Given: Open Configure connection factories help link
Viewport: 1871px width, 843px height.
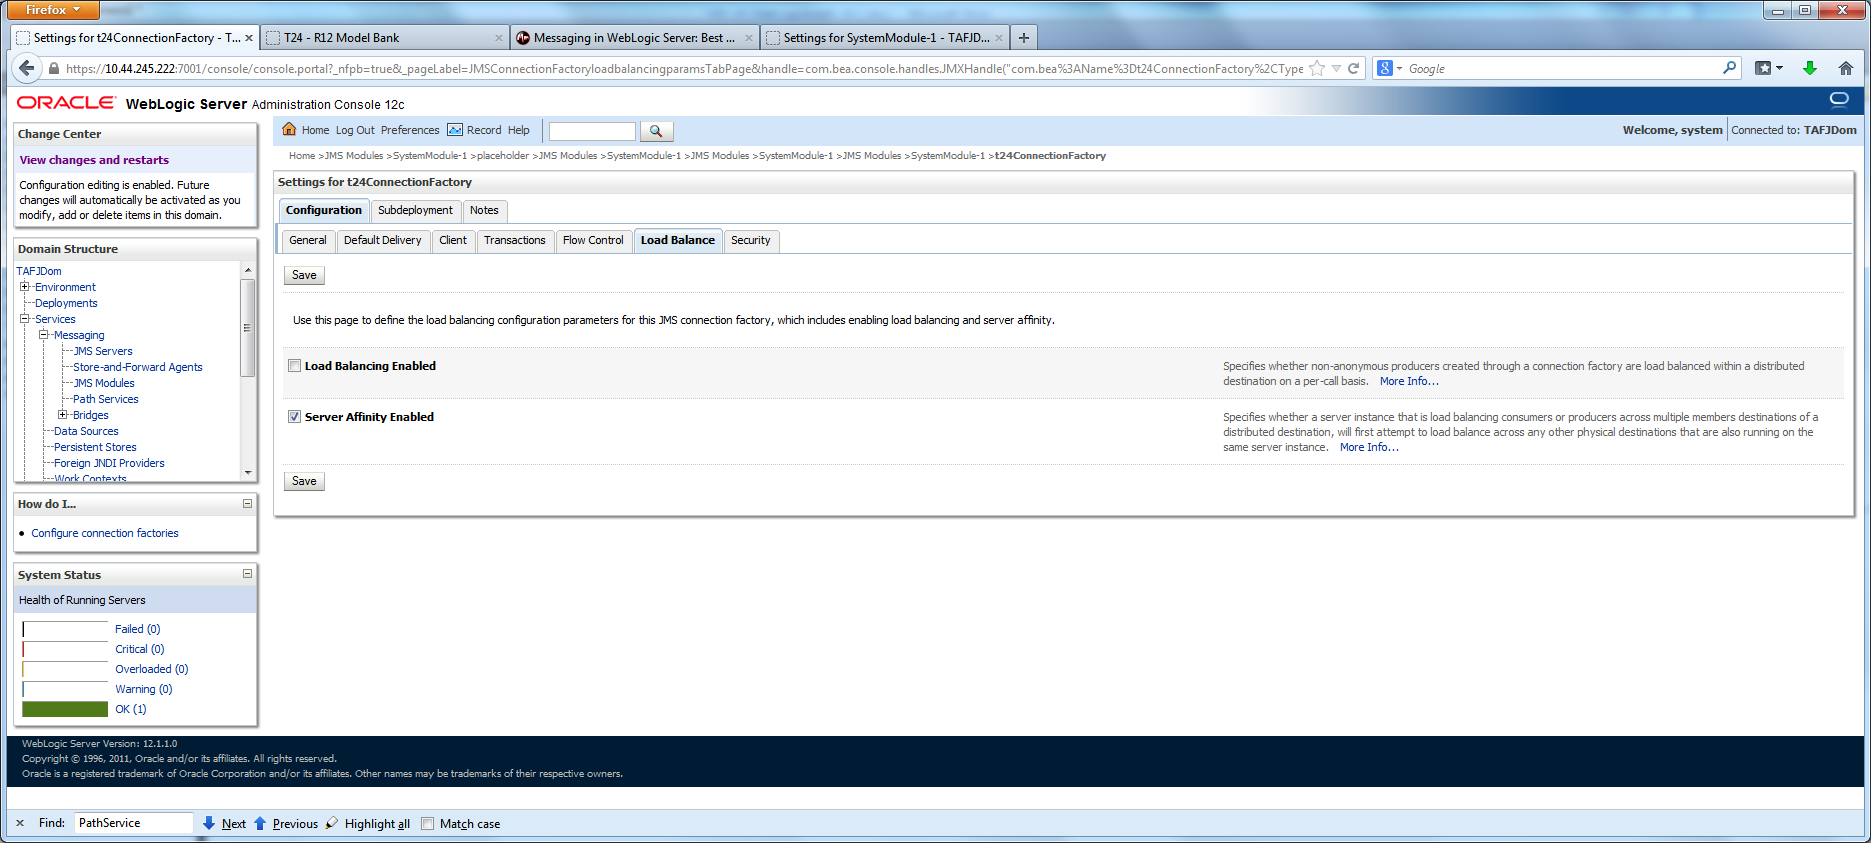Looking at the screenshot, I should click(x=105, y=533).
